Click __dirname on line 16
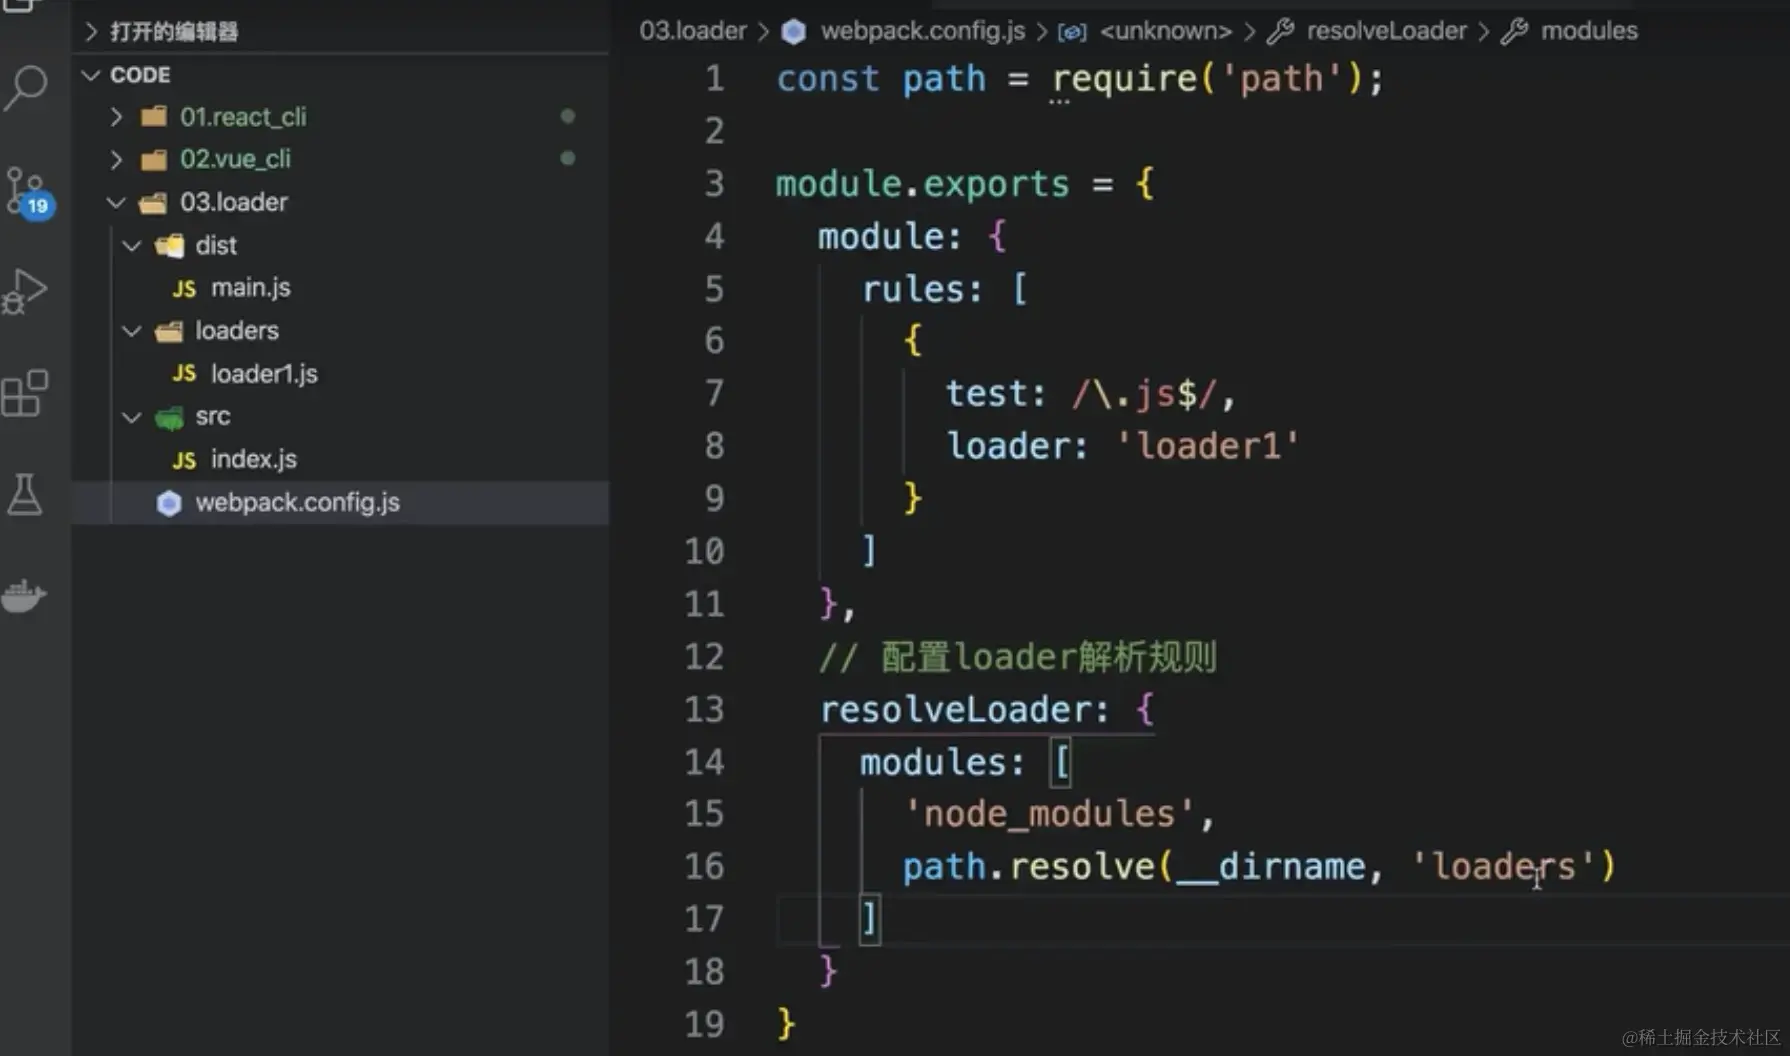Viewport: 1790px width, 1056px height. (x=1271, y=867)
